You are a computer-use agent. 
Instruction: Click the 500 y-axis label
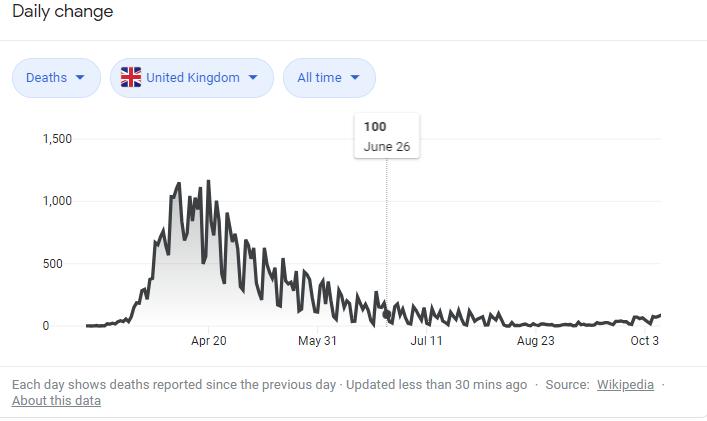click(62, 264)
